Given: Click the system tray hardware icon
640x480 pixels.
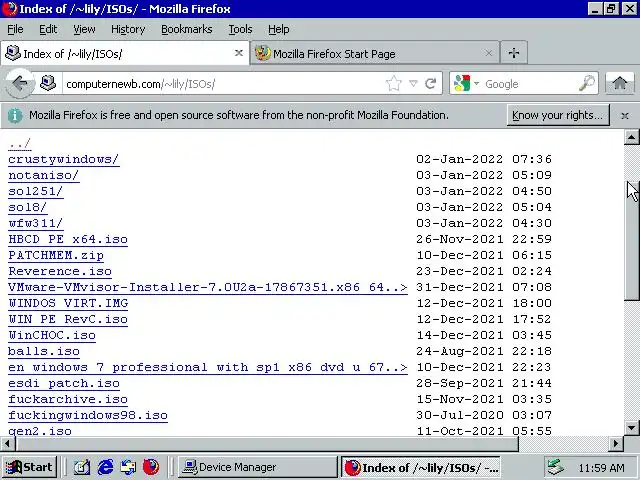Looking at the screenshot, I should tap(556, 467).
